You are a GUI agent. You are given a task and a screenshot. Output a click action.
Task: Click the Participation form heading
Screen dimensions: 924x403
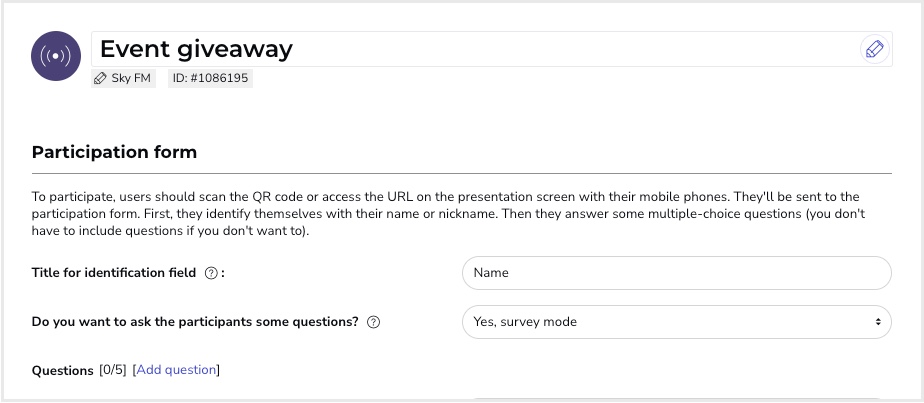point(114,153)
